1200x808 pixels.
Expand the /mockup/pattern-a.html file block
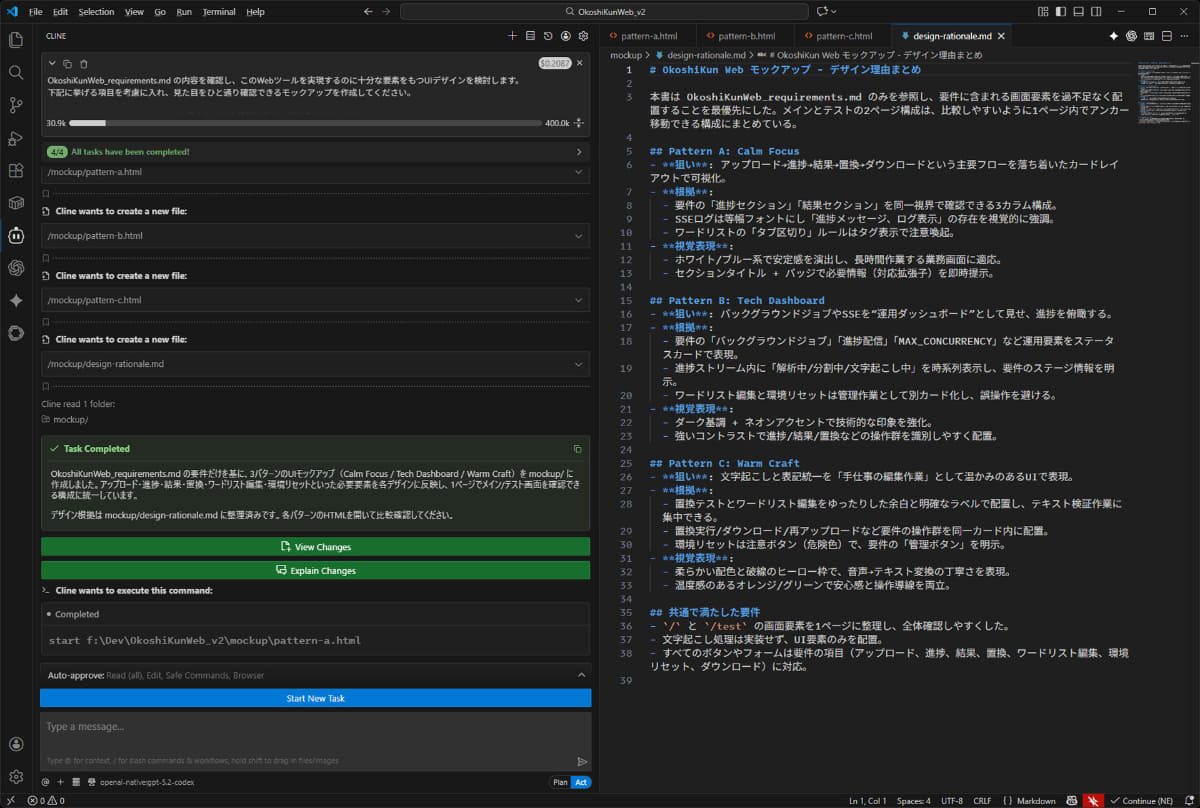point(315,172)
